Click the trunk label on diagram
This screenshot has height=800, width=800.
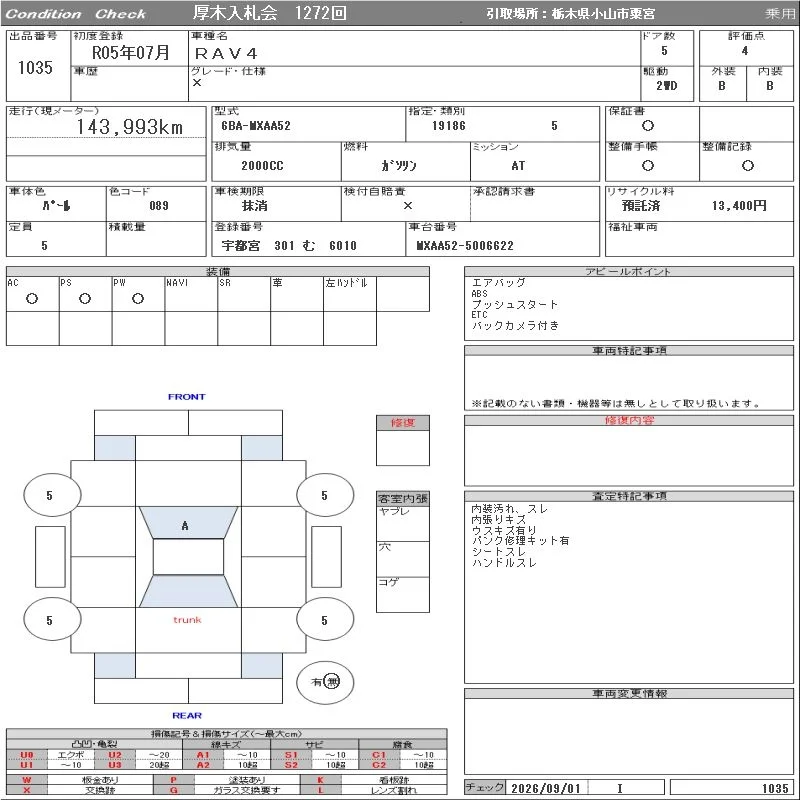187,620
